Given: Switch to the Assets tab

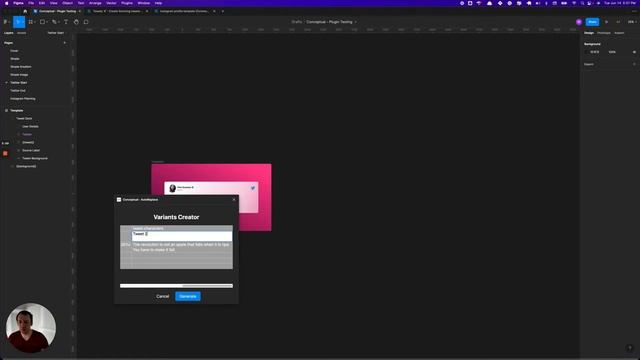Looking at the screenshot, I should tap(22, 33).
